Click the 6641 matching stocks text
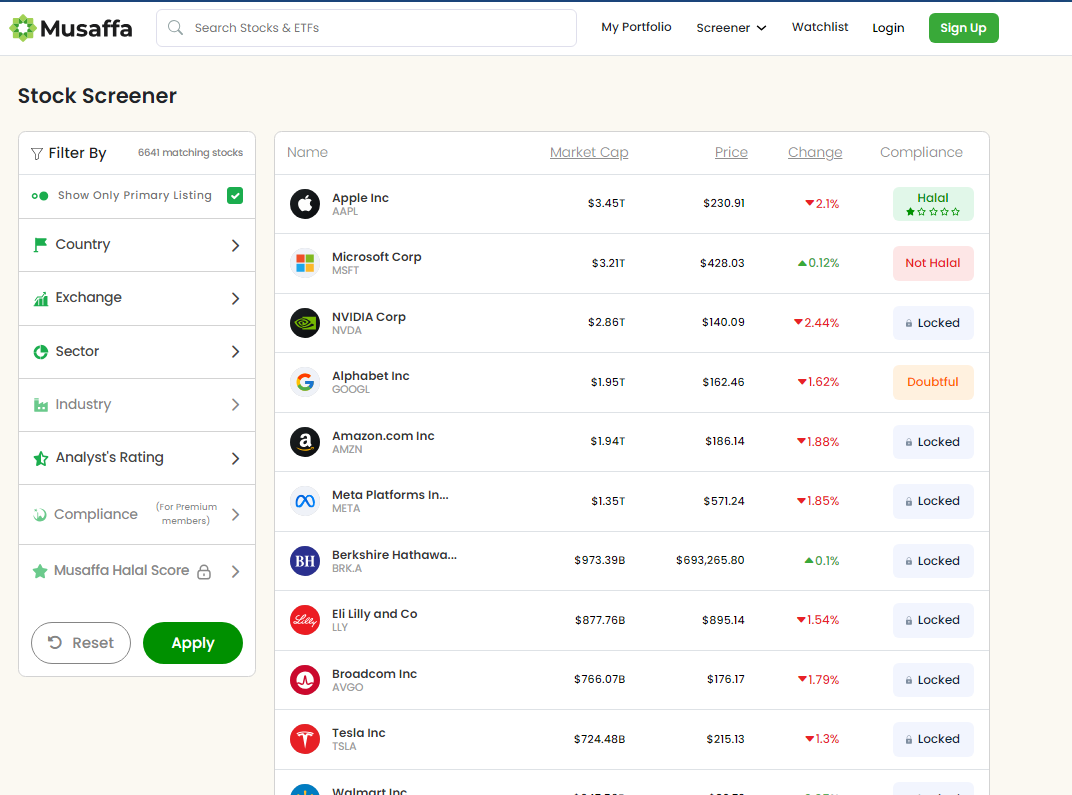Viewport: 1072px width, 795px height. pos(190,152)
